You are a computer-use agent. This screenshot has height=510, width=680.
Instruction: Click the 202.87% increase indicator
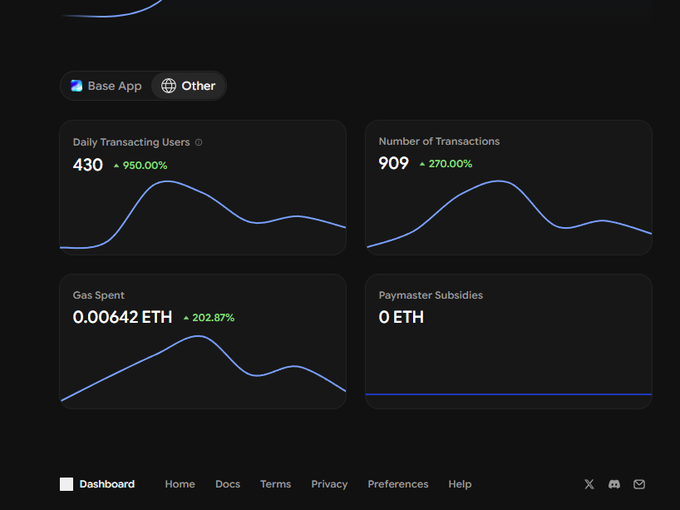pyautogui.click(x=209, y=318)
